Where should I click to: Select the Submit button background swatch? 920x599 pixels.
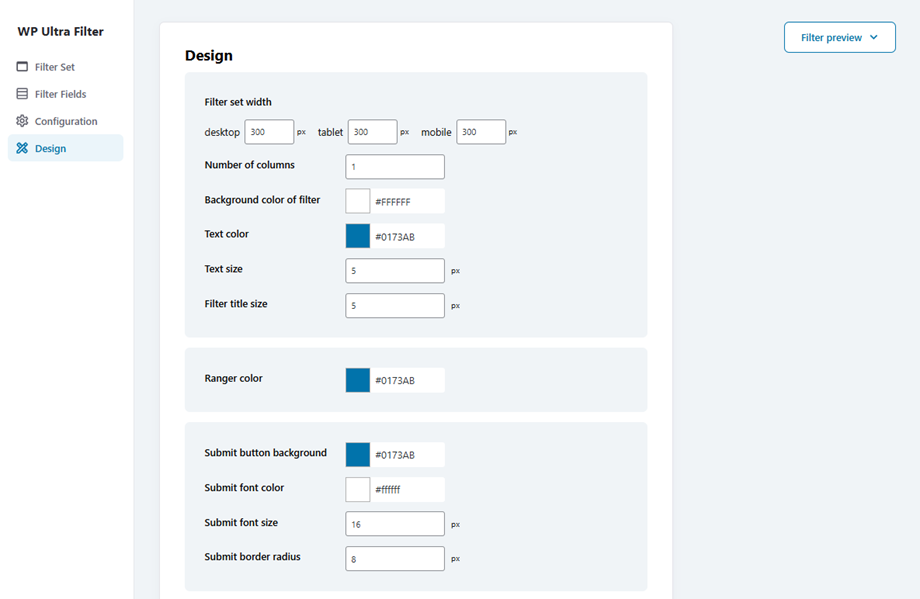tap(358, 455)
